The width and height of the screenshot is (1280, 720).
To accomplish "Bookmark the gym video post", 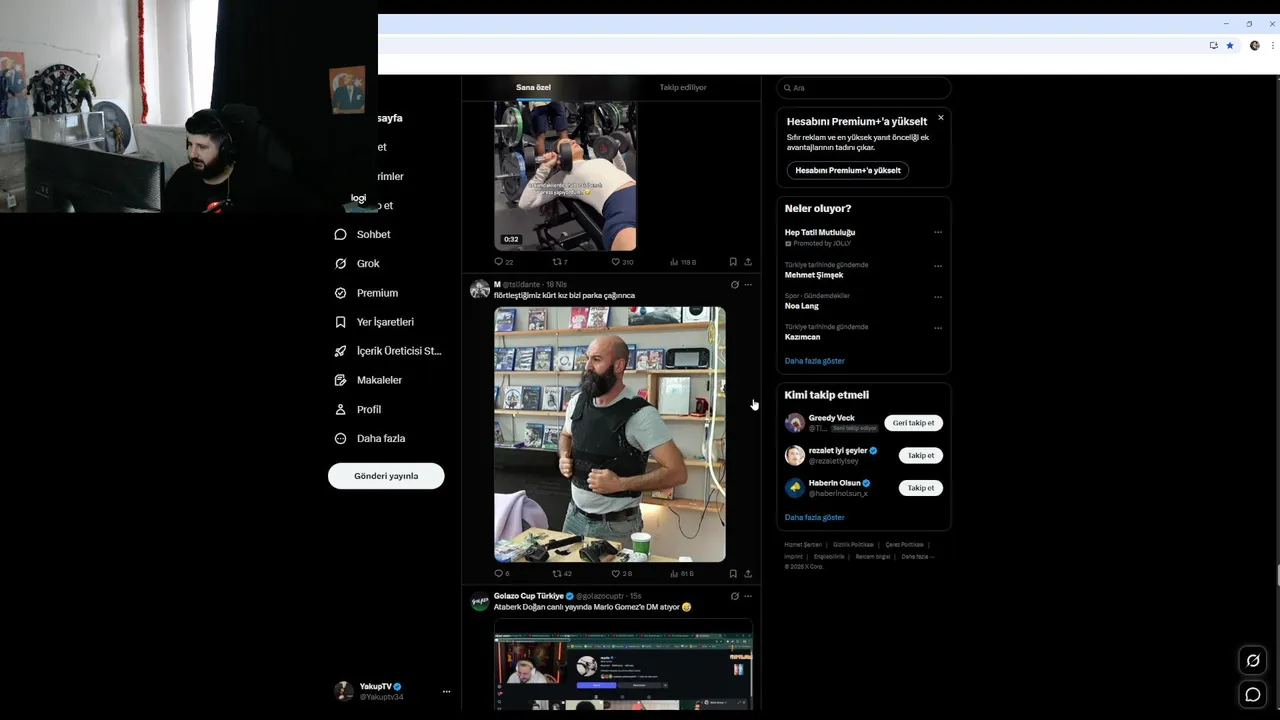I will tap(733, 262).
